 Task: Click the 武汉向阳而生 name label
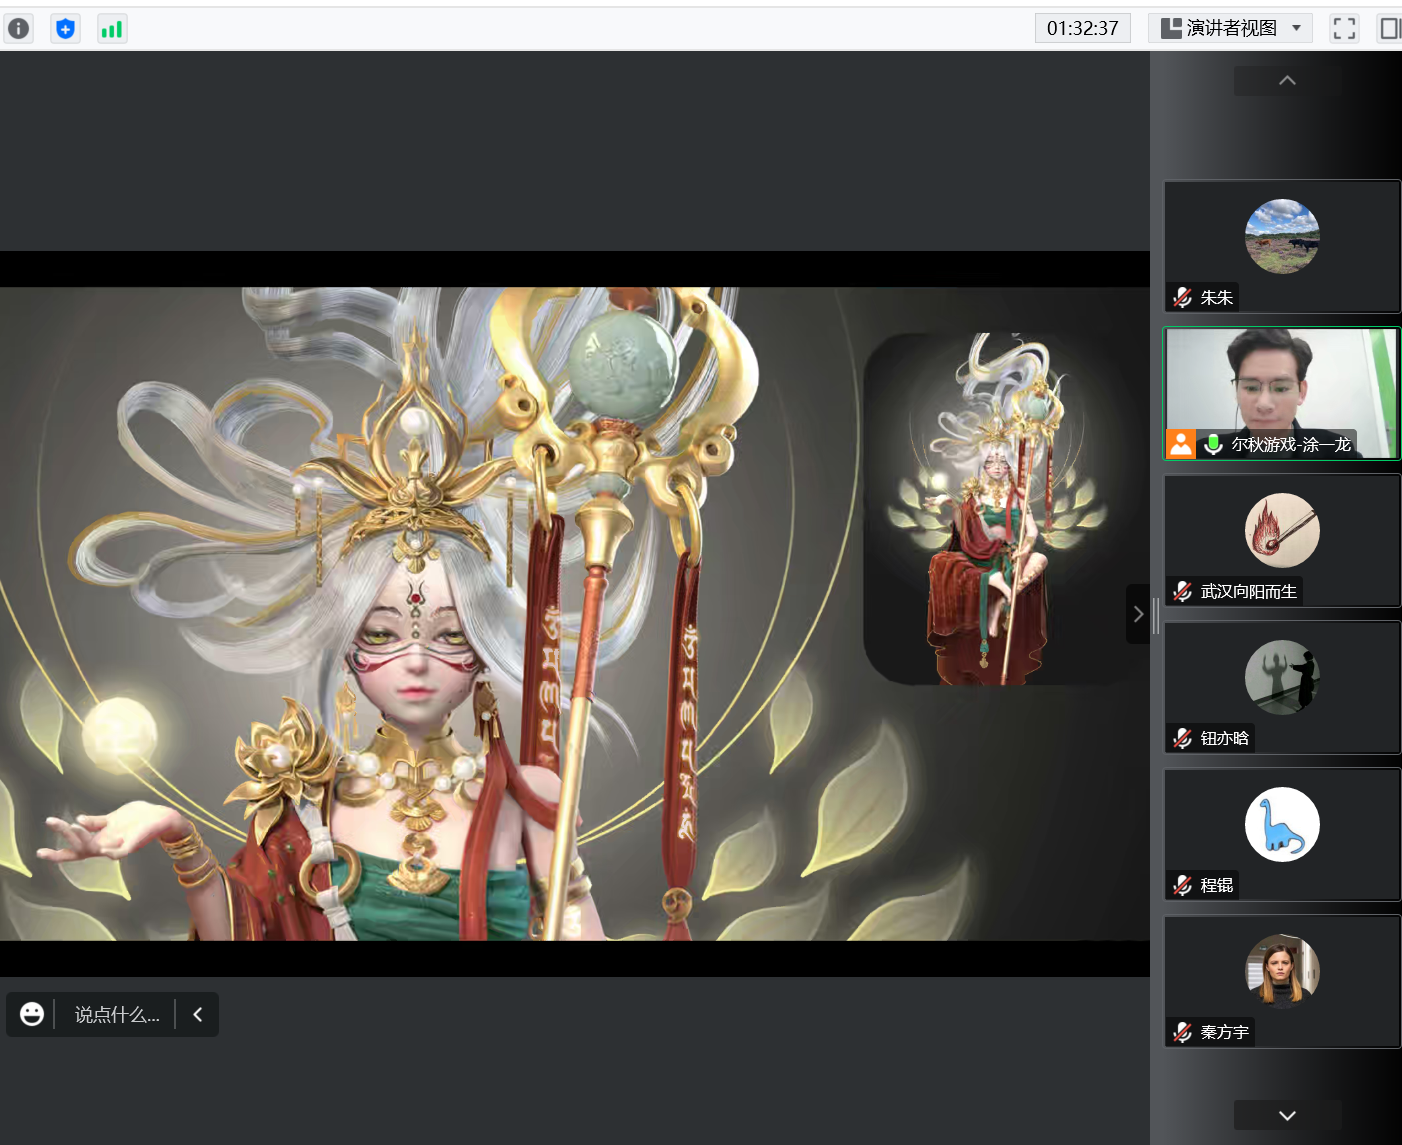pos(1249,591)
